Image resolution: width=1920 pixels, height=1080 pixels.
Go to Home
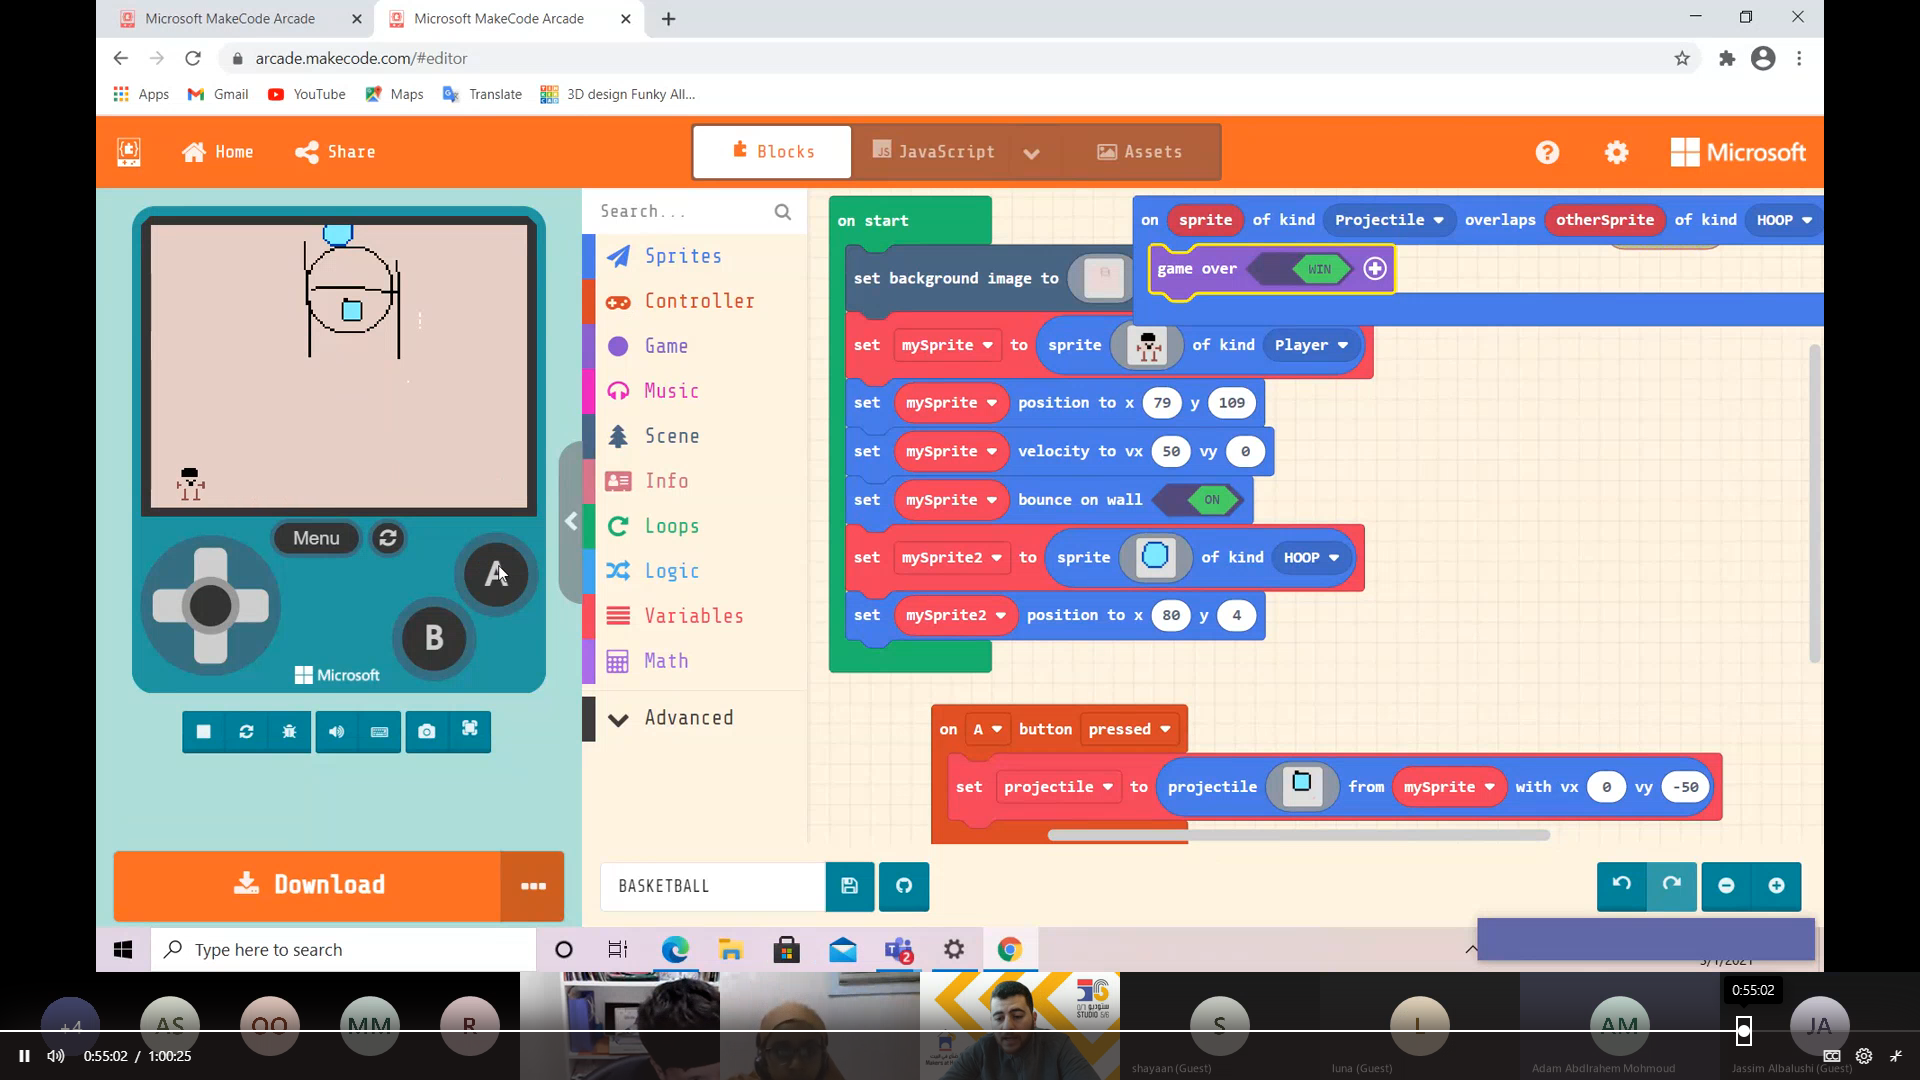[218, 152]
